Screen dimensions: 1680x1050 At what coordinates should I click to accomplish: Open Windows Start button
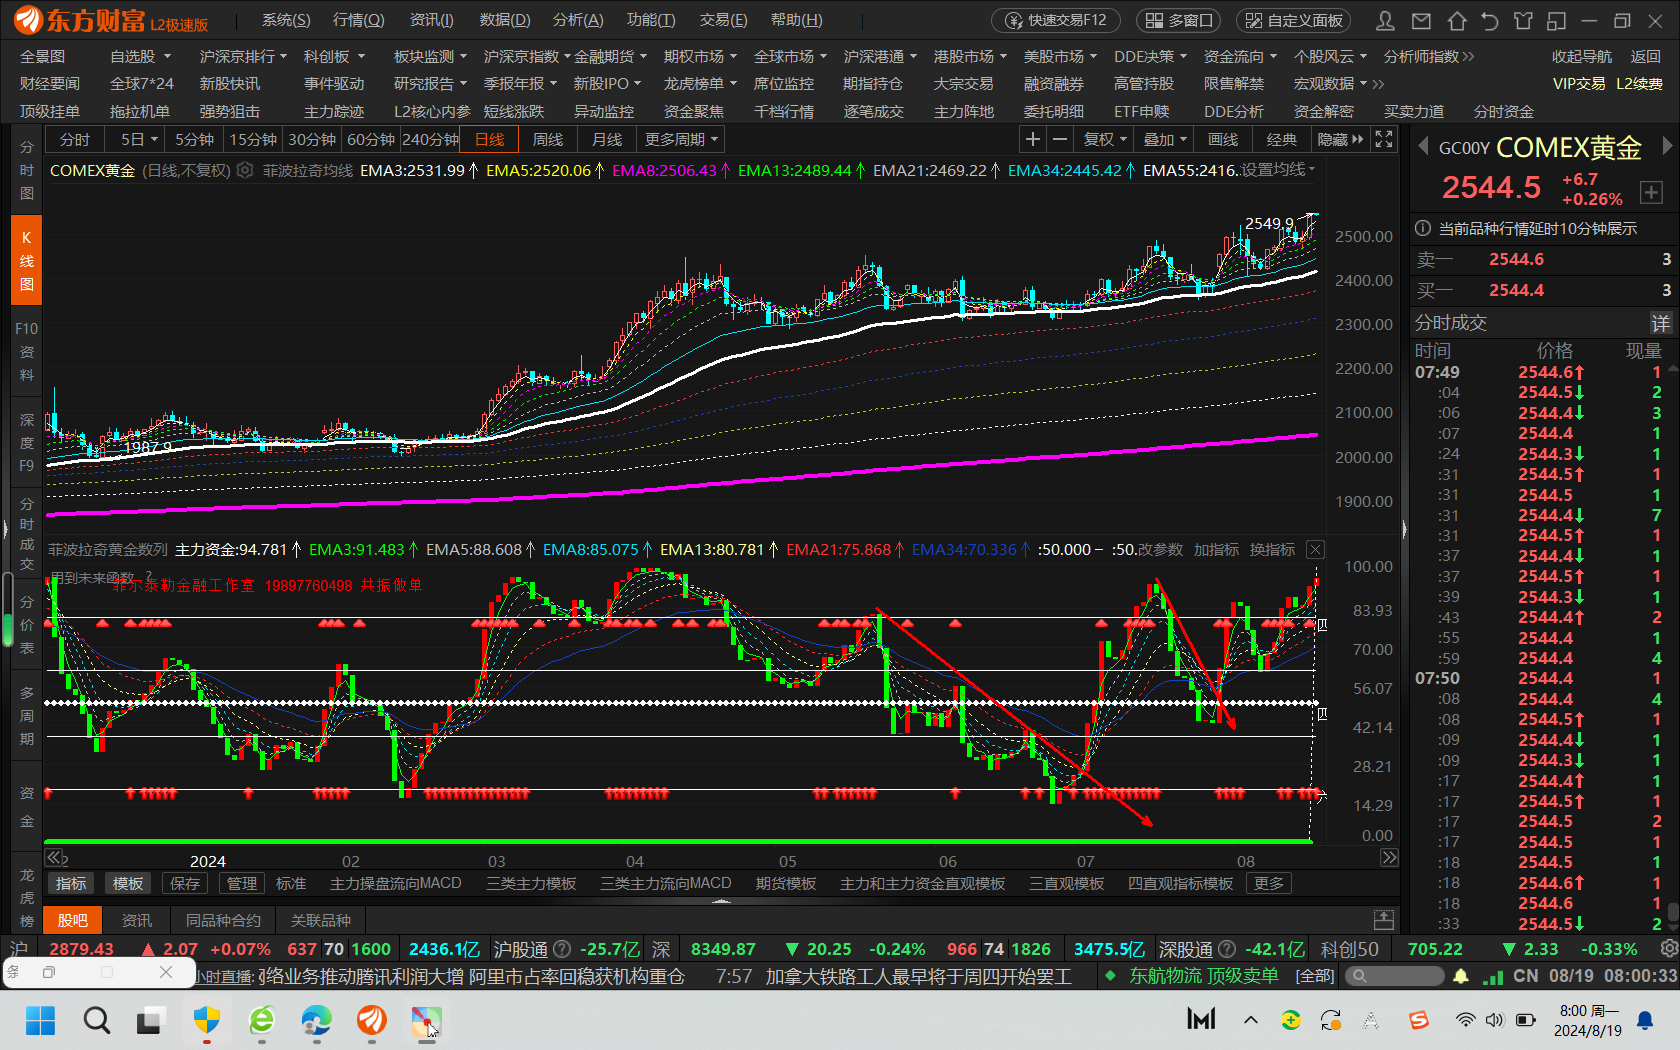(x=41, y=1020)
